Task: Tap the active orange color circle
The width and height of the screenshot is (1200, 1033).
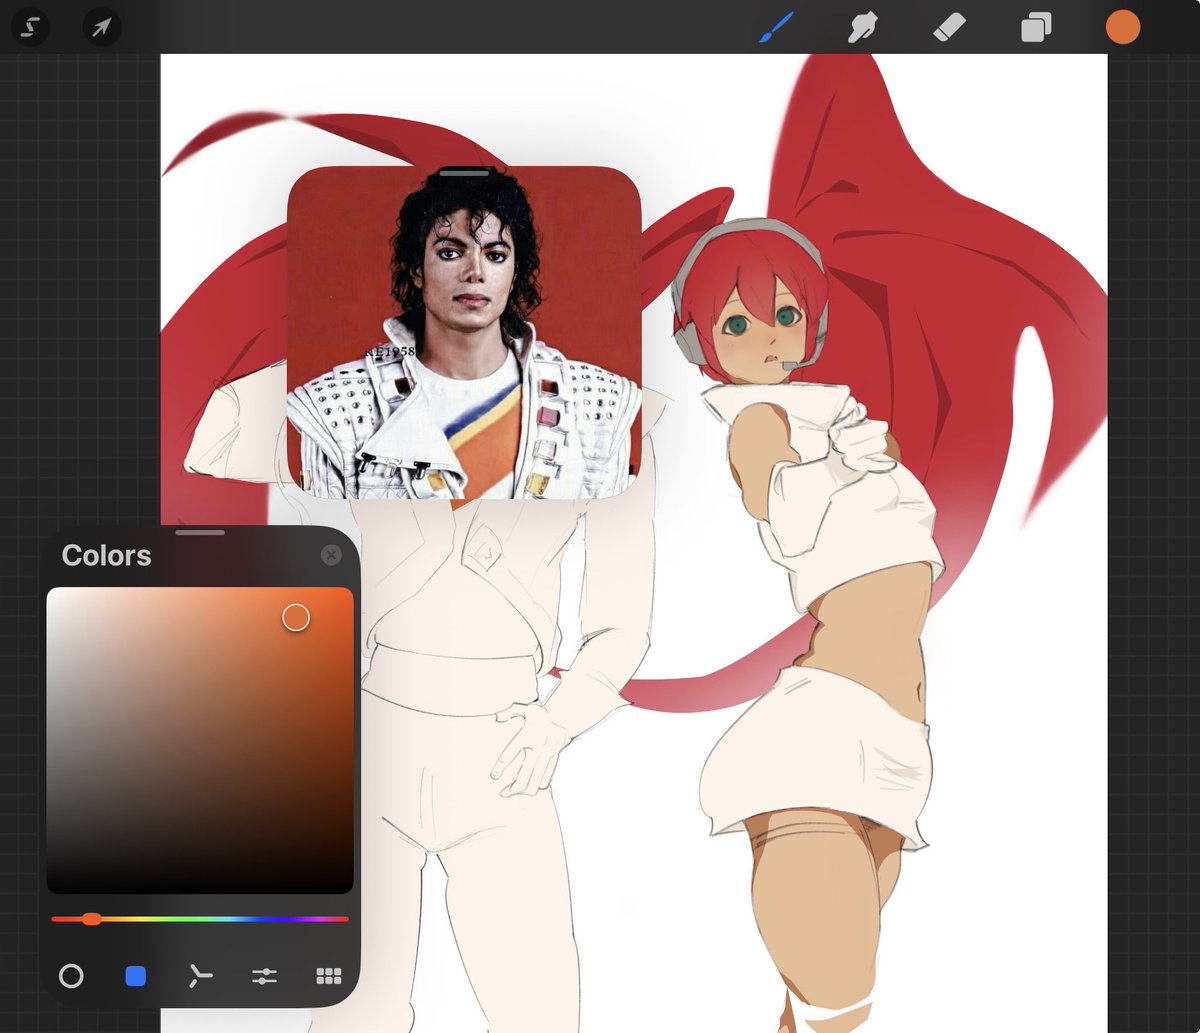Action: pos(1123,28)
